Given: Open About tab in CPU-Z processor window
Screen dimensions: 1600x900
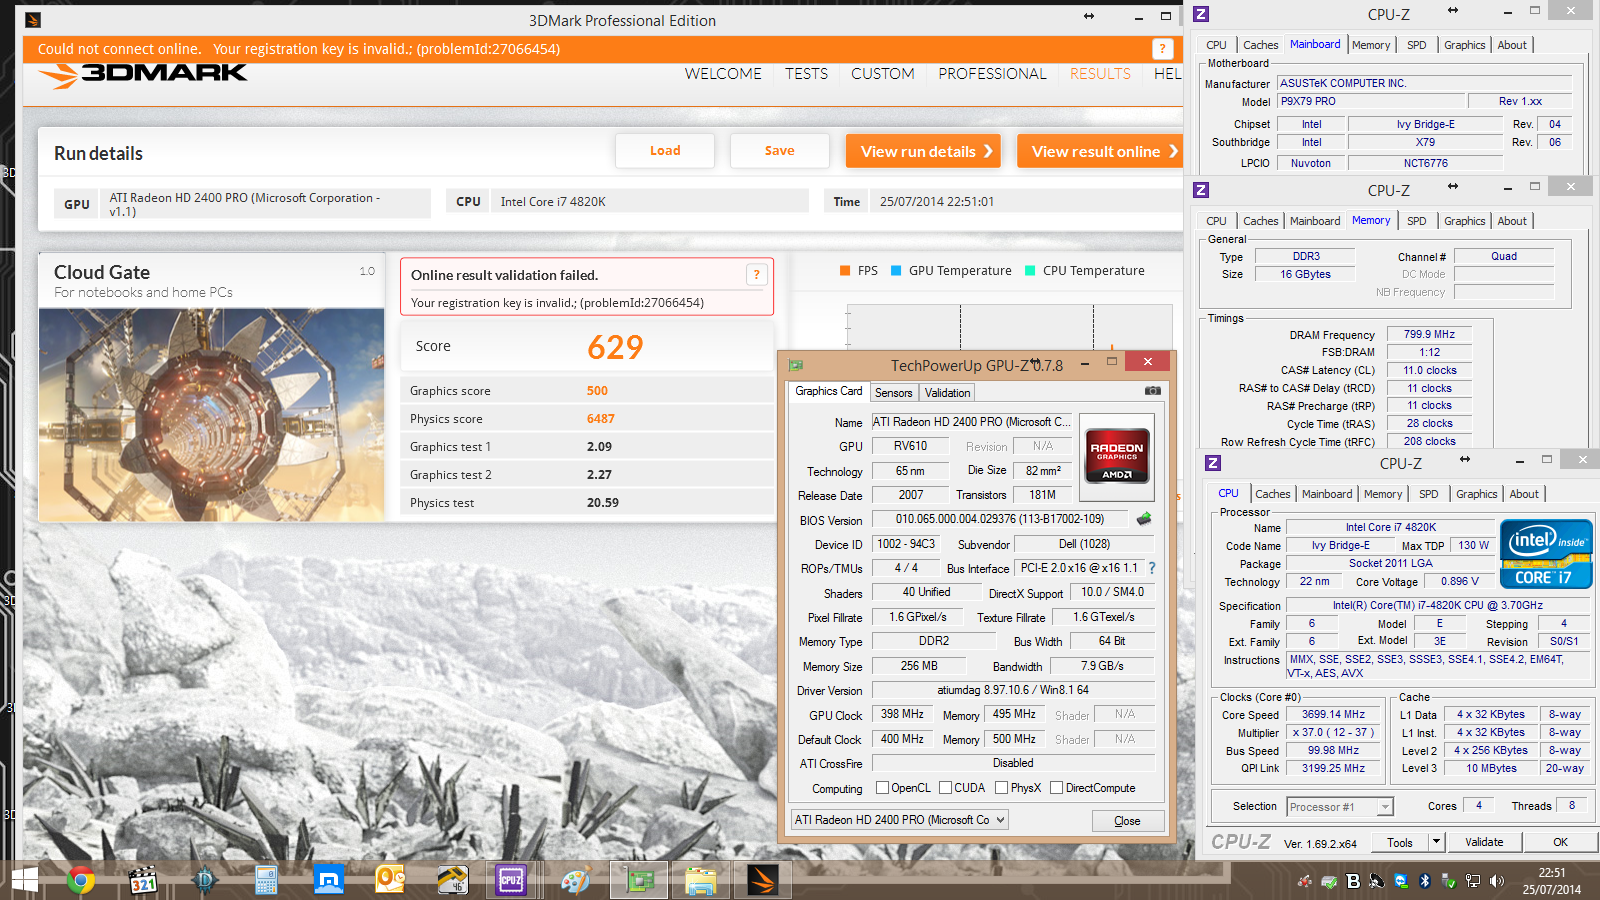Looking at the screenshot, I should tap(1524, 494).
